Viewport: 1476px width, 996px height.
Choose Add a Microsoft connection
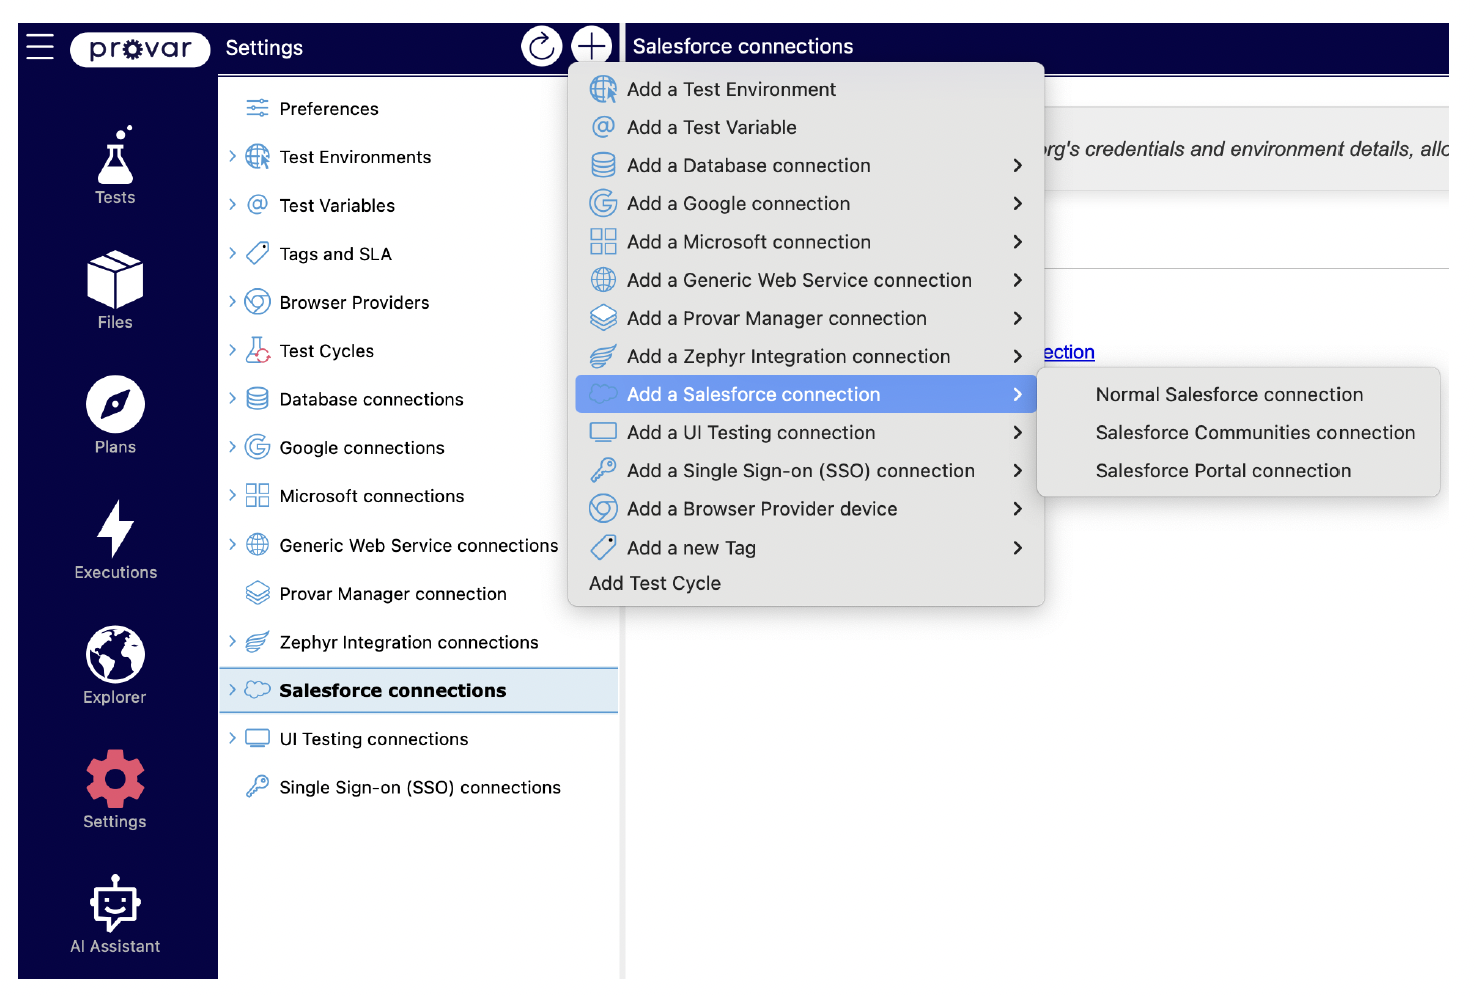[x=806, y=242]
